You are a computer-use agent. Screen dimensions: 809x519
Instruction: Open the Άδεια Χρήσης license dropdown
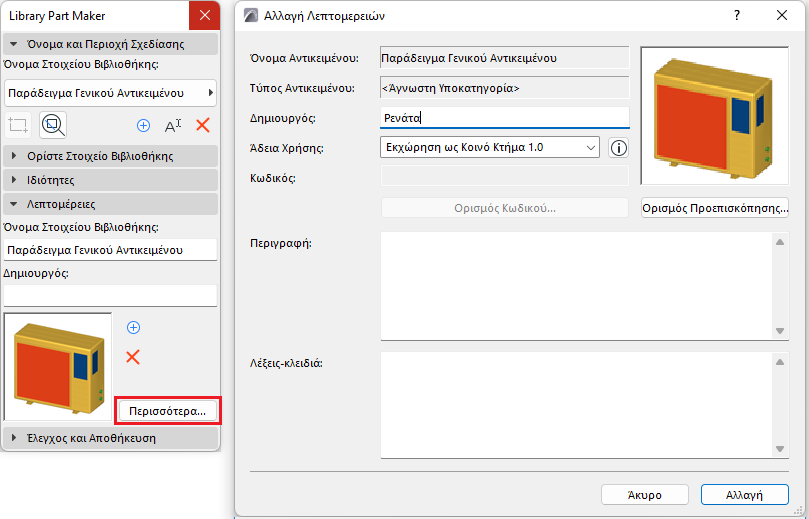pos(490,148)
